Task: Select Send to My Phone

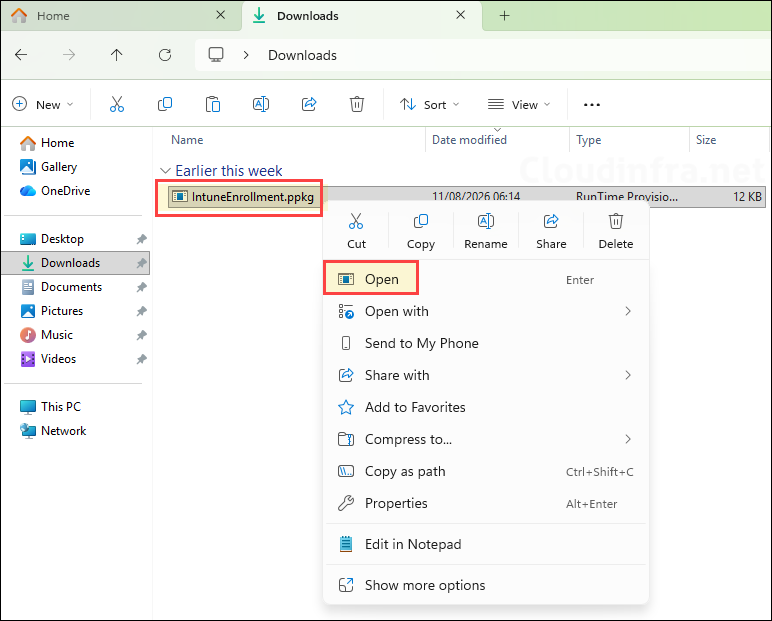Action: click(x=485, y=343)
